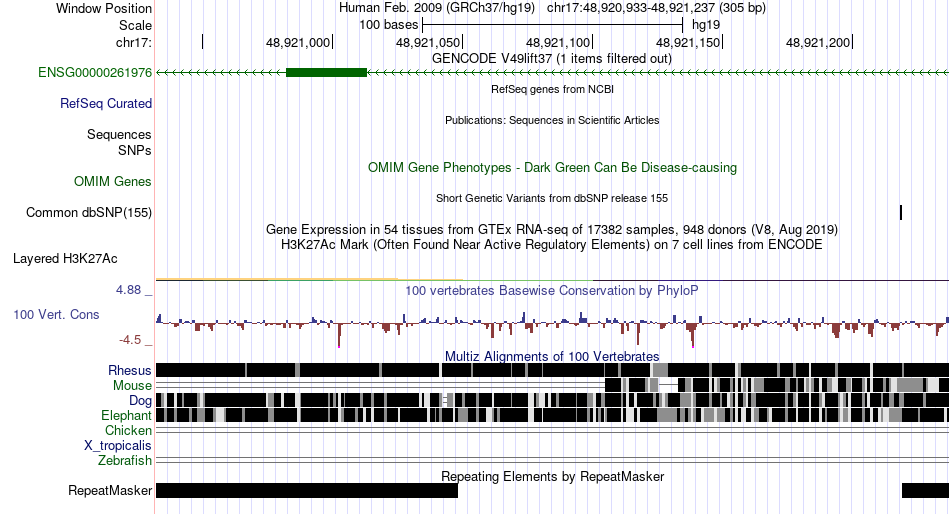Click the Elephant alignment row label

(x=126, y=416)
